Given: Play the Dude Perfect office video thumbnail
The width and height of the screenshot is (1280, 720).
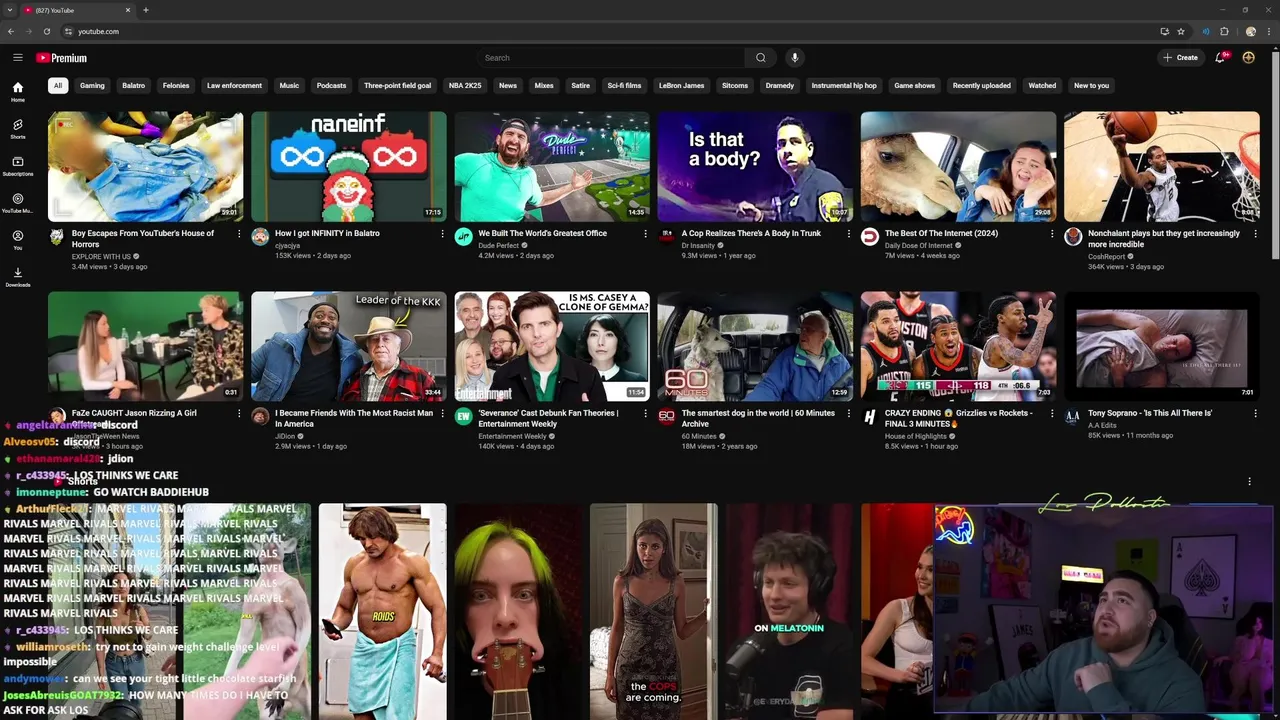Looking at the screenshot, I should point(552,166).
